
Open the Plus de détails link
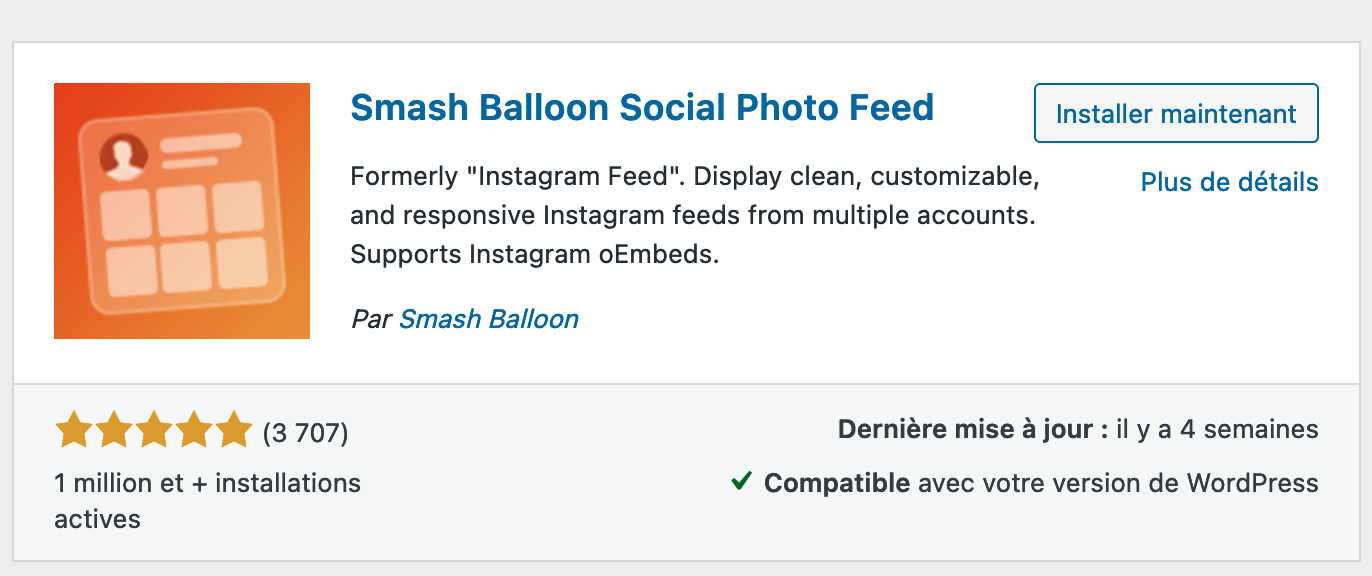click(1229, 183)
